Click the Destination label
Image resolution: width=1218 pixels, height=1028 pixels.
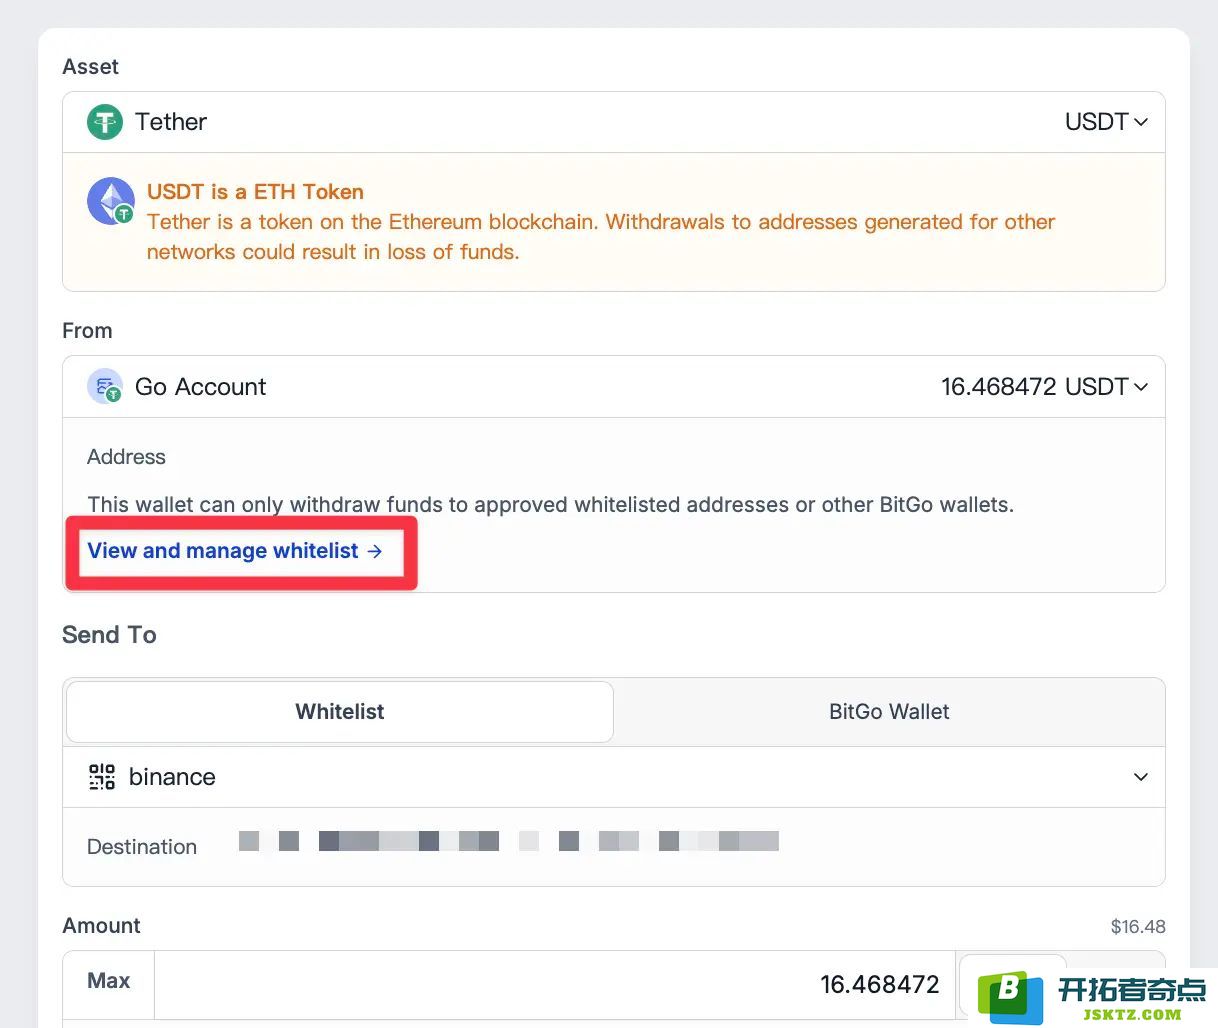click(142, 847)
